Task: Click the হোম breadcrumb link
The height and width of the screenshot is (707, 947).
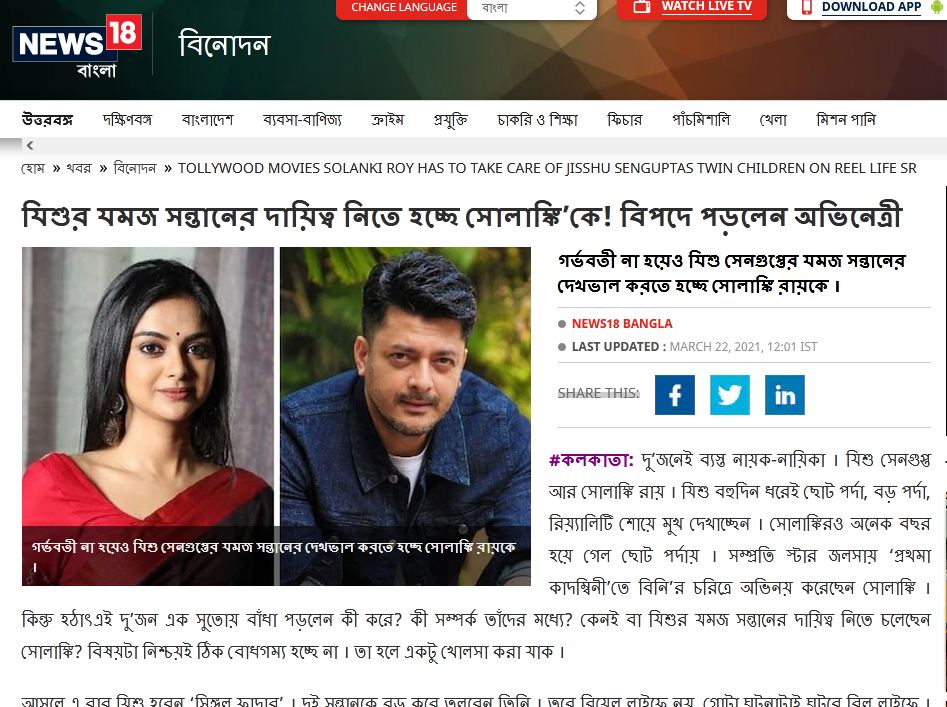Action: pos(33,168)
